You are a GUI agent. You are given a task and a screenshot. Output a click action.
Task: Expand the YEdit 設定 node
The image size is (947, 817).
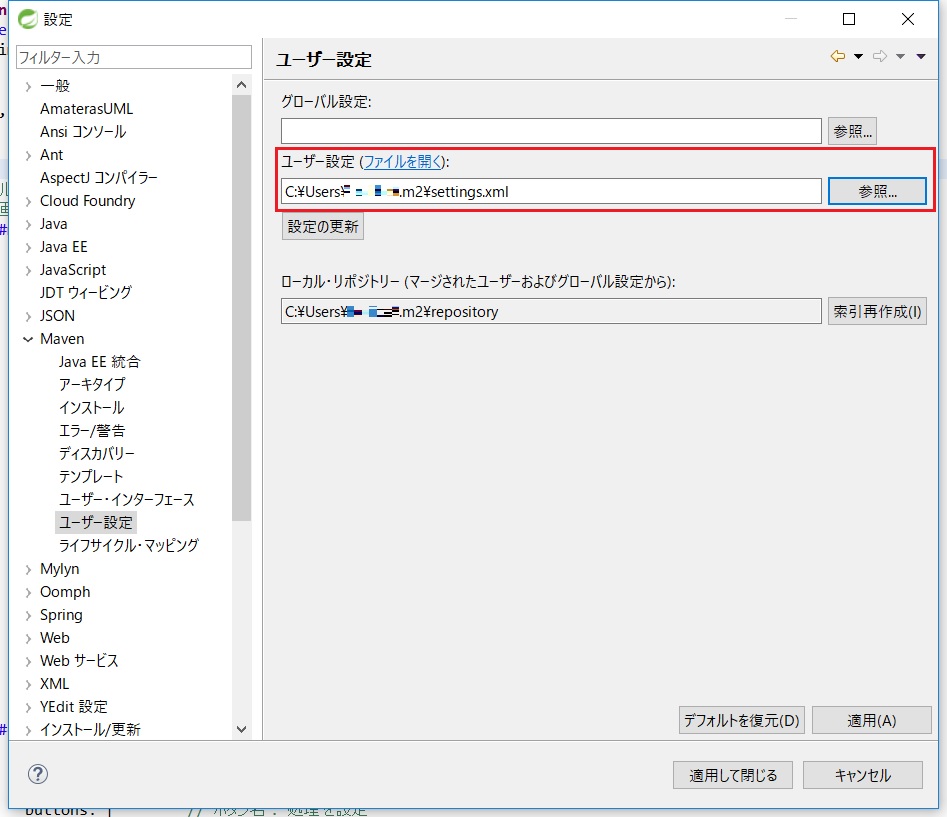coord(28,707)
